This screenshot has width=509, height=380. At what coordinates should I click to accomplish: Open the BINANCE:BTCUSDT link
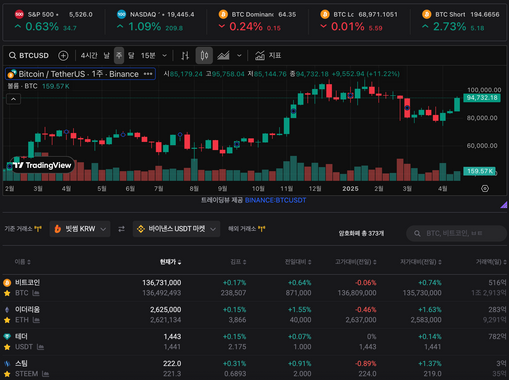[x=275, y=200]
